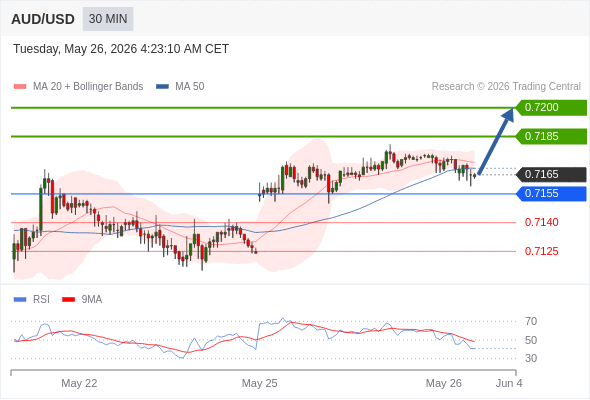Click the 30 MIN timeframe badge

click(x=108, y=19)
